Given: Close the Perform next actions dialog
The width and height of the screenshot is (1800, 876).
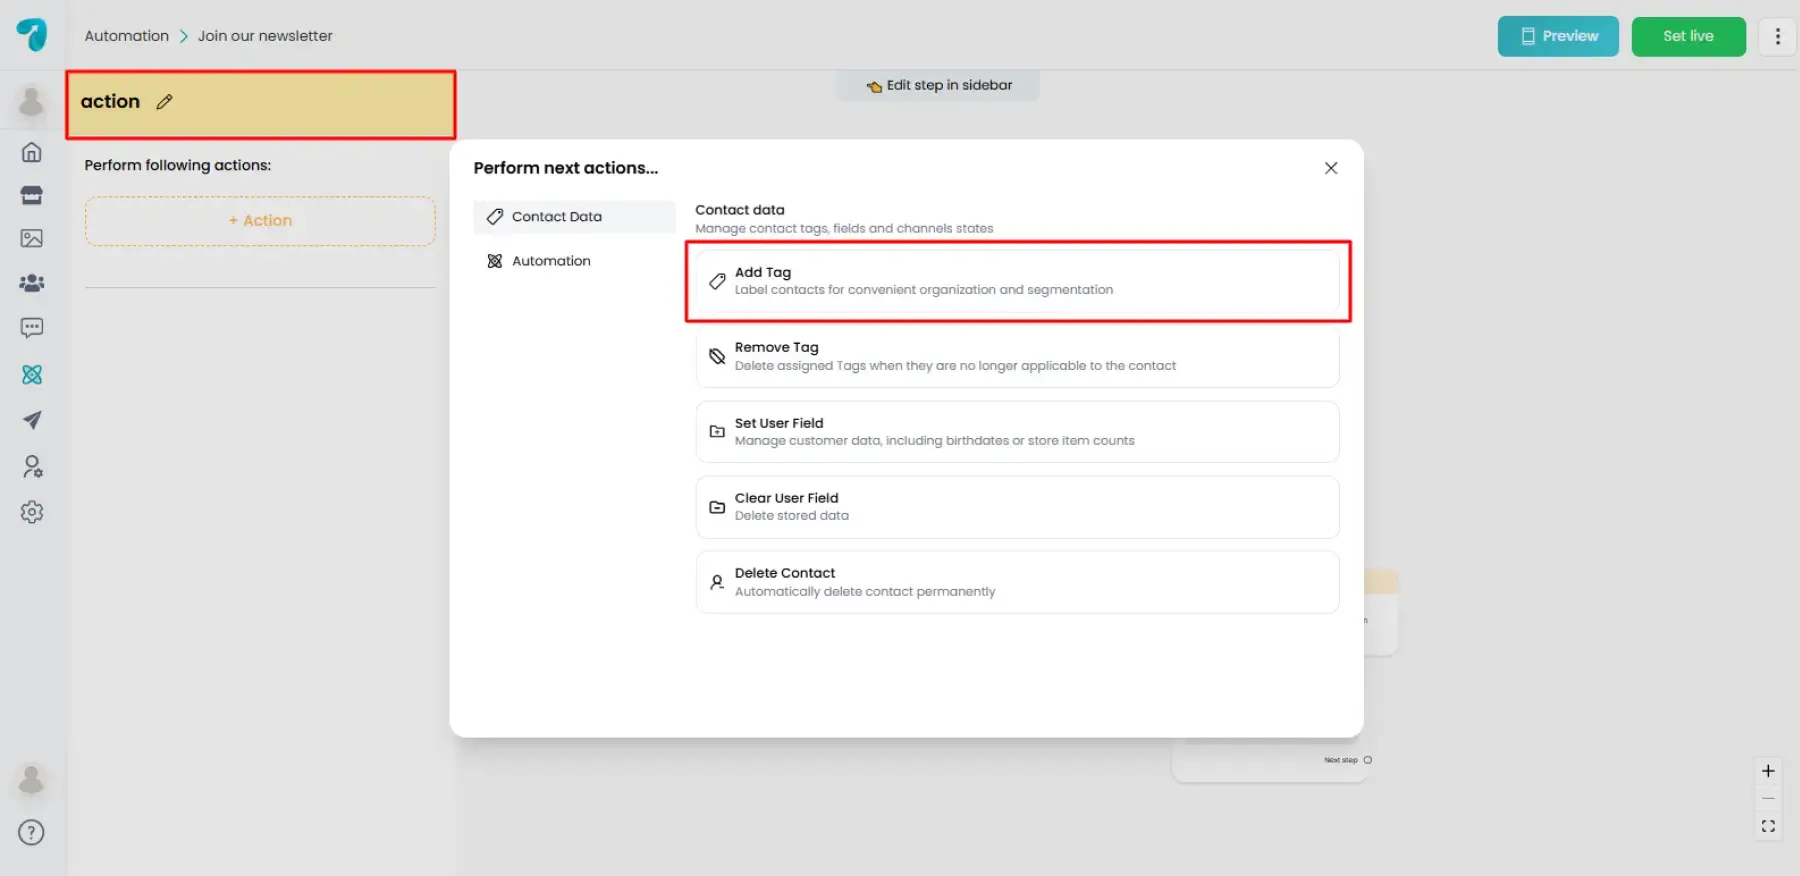Looking at the screenshot, I should (x=1330, y=168).
